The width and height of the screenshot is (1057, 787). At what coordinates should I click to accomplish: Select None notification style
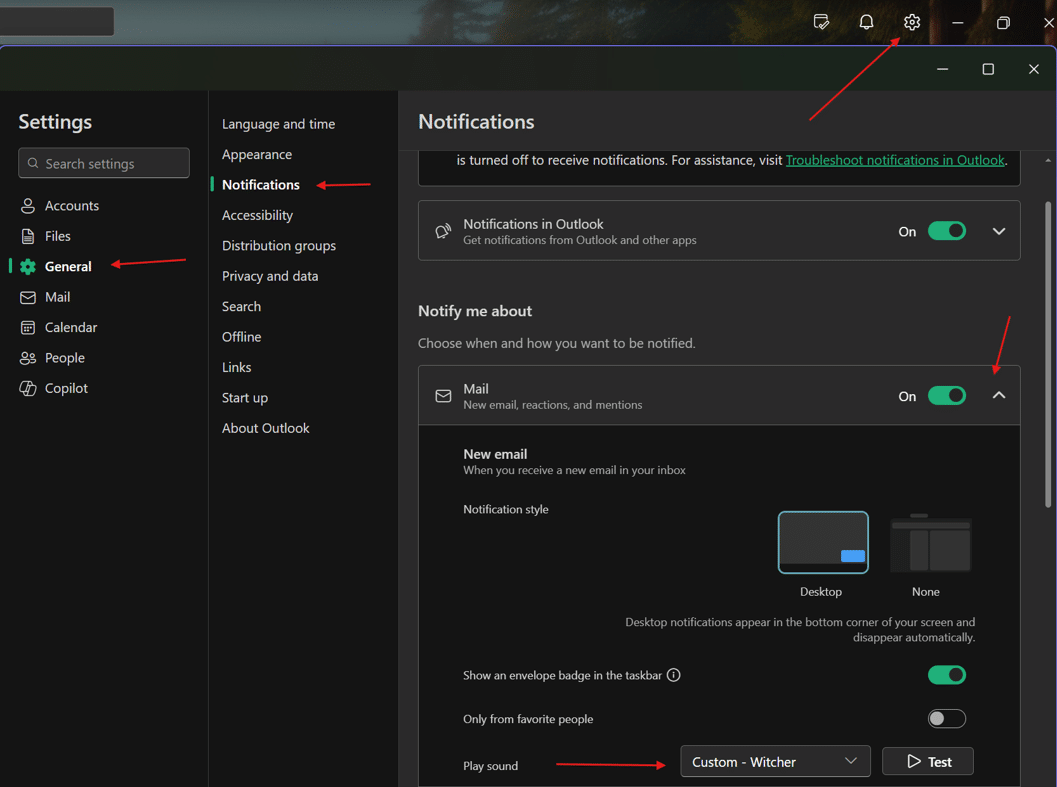[930, 544]
